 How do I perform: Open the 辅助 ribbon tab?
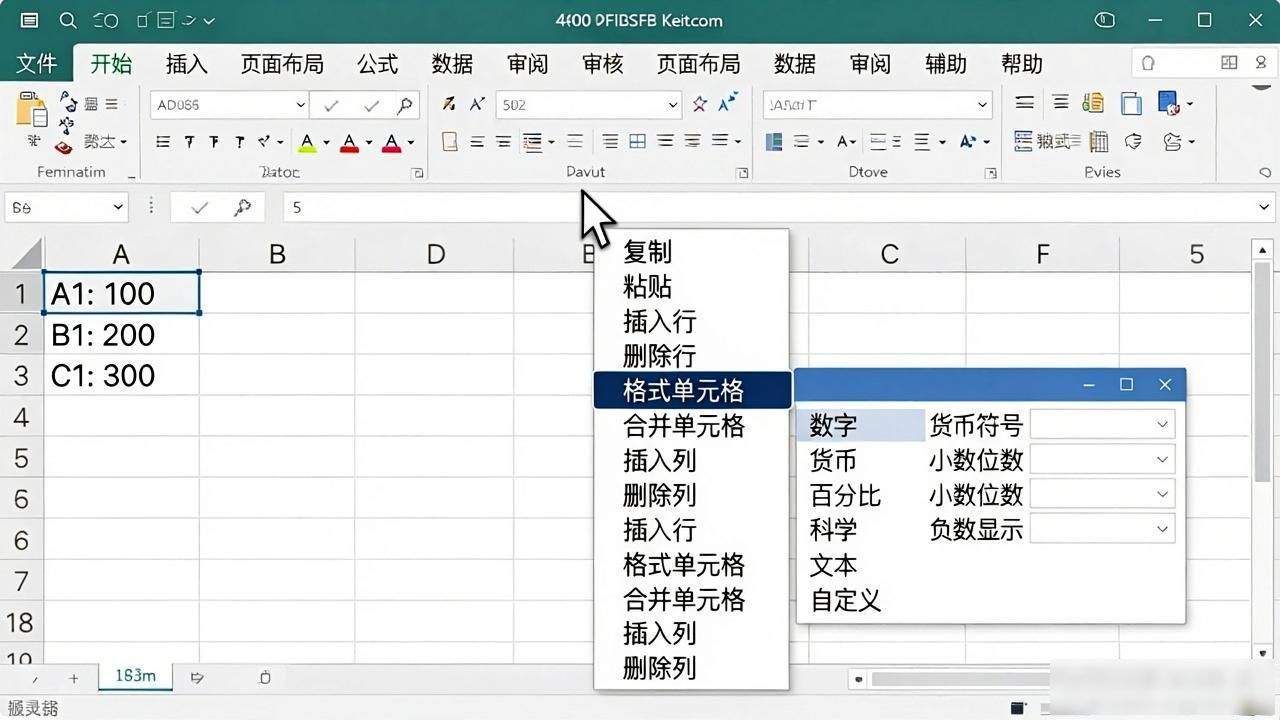pyautogui.click(x=946, y=64)
